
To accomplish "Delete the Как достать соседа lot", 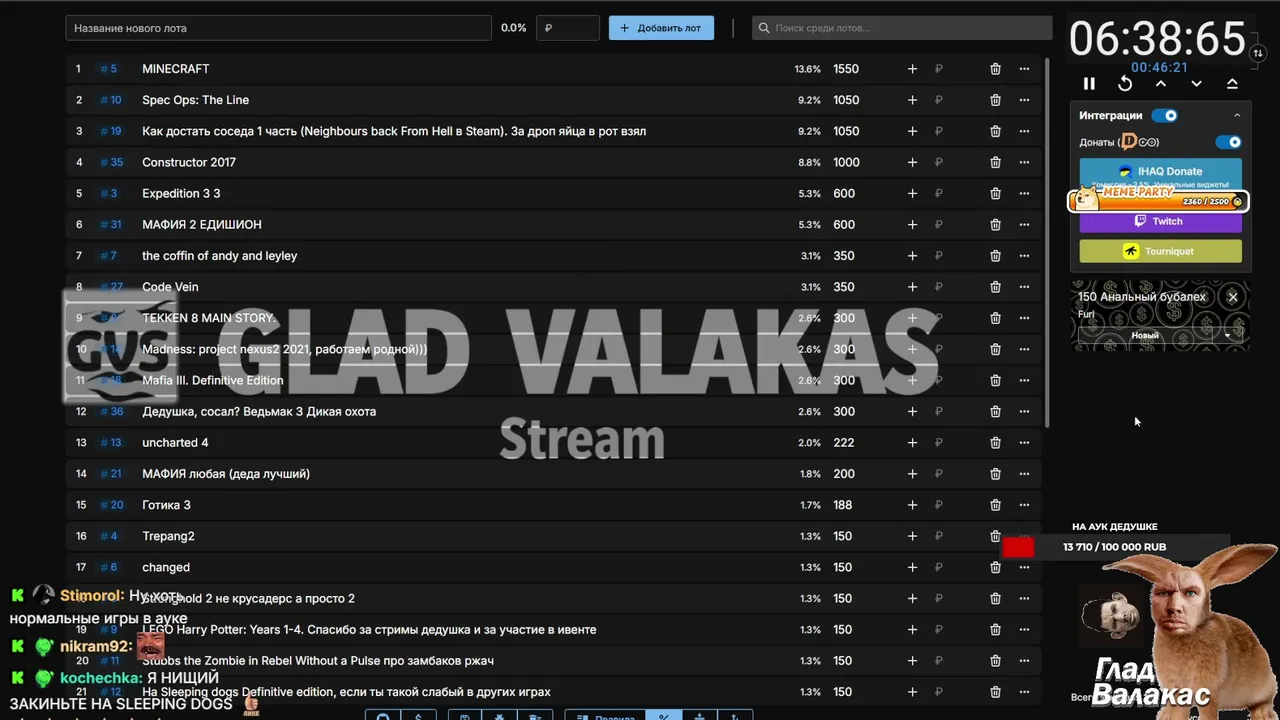I will [995, 131].
